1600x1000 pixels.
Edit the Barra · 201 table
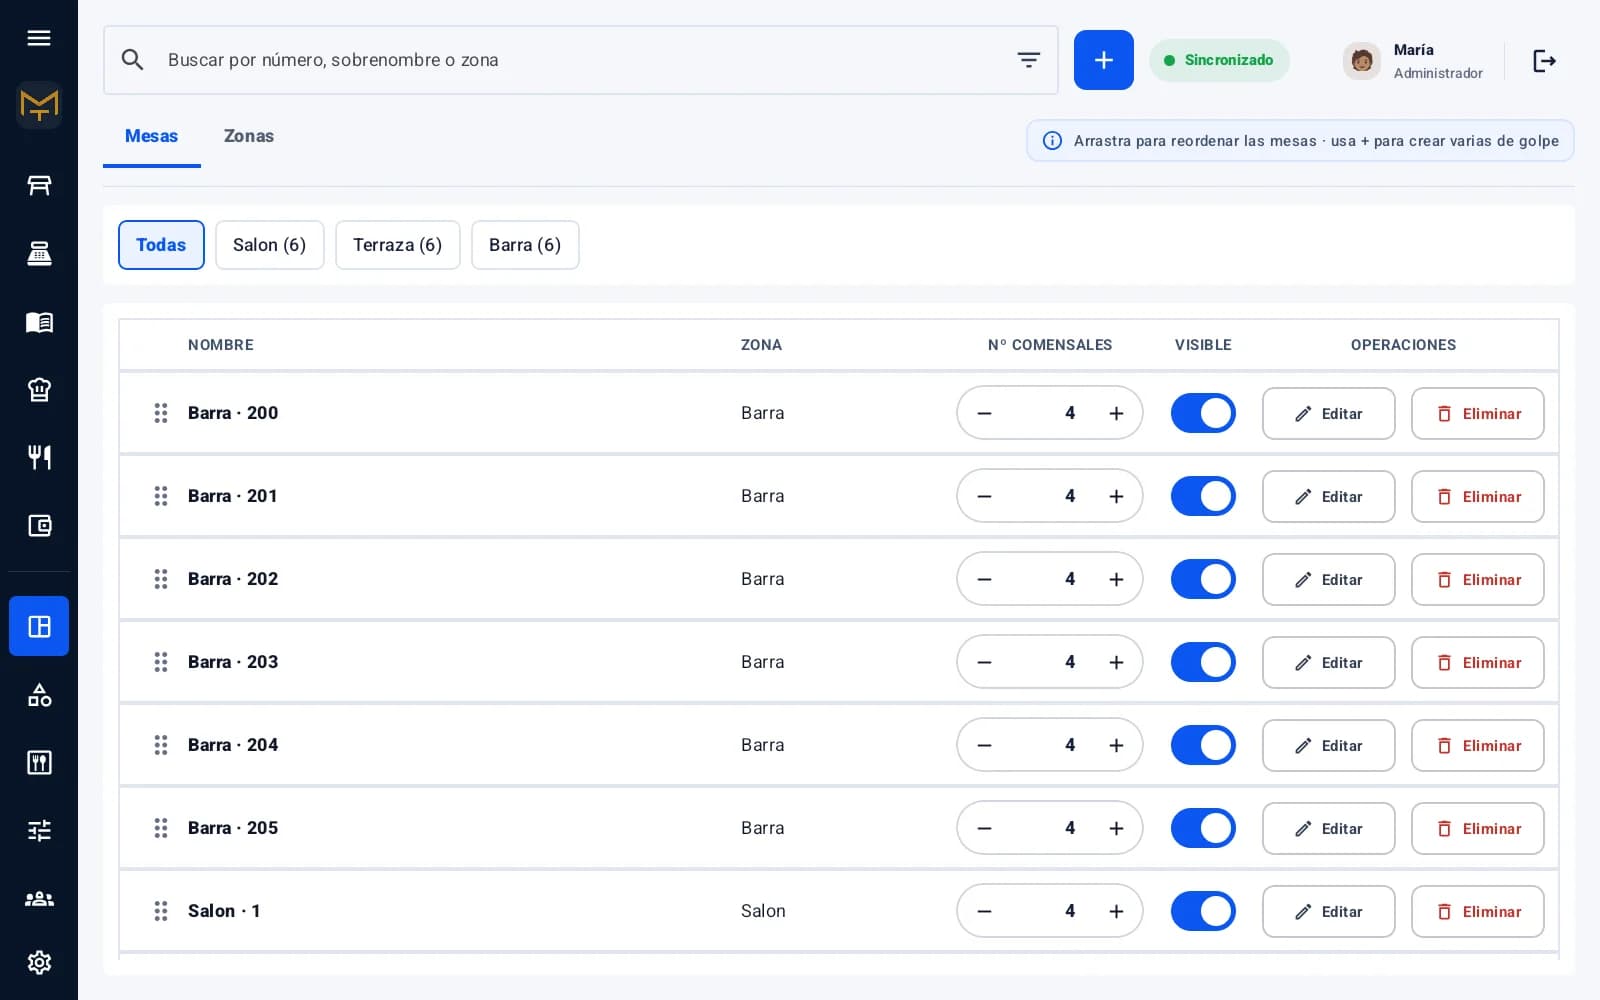(1328, 497)
